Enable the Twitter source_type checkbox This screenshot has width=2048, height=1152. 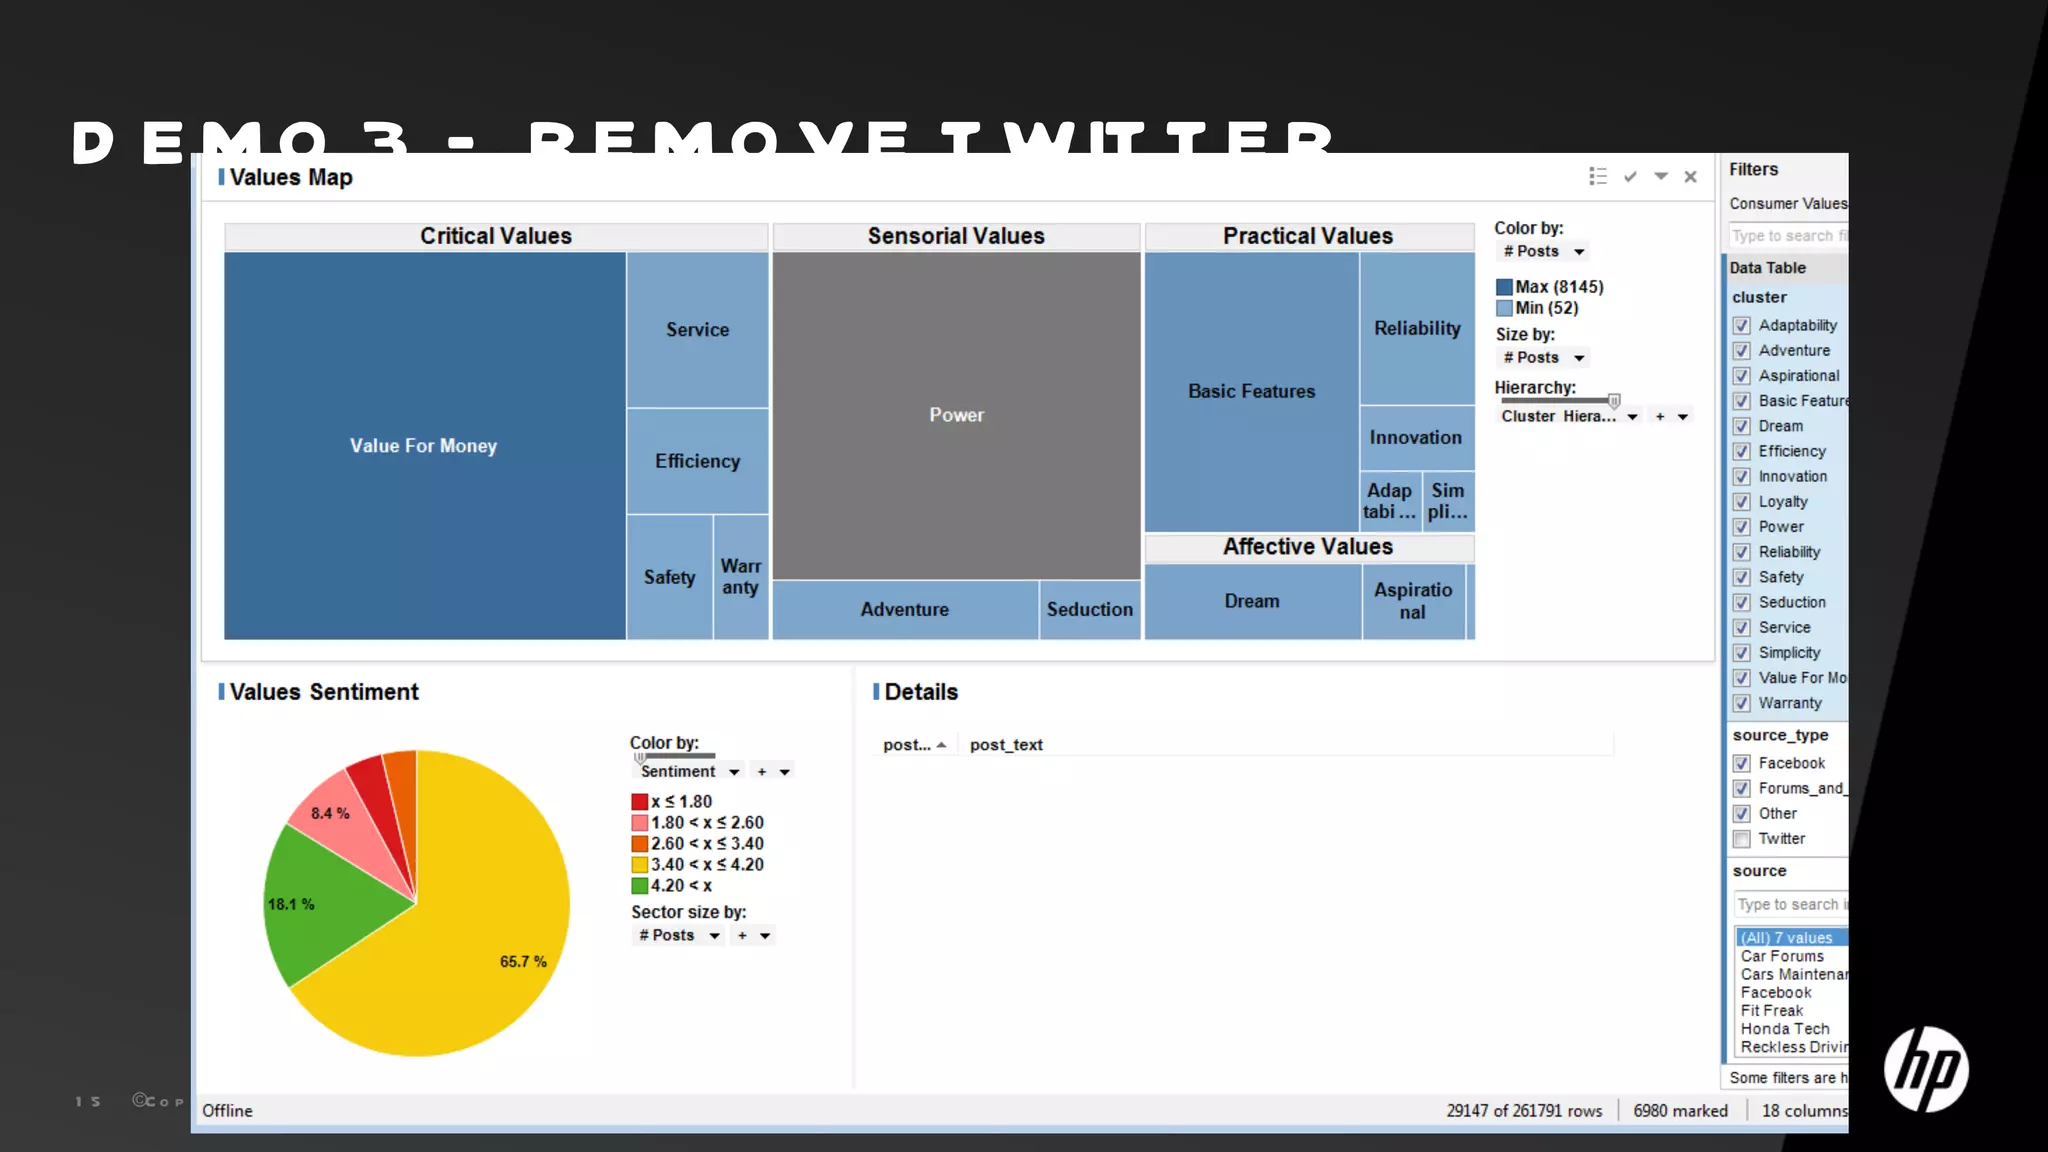(1742, 839)
